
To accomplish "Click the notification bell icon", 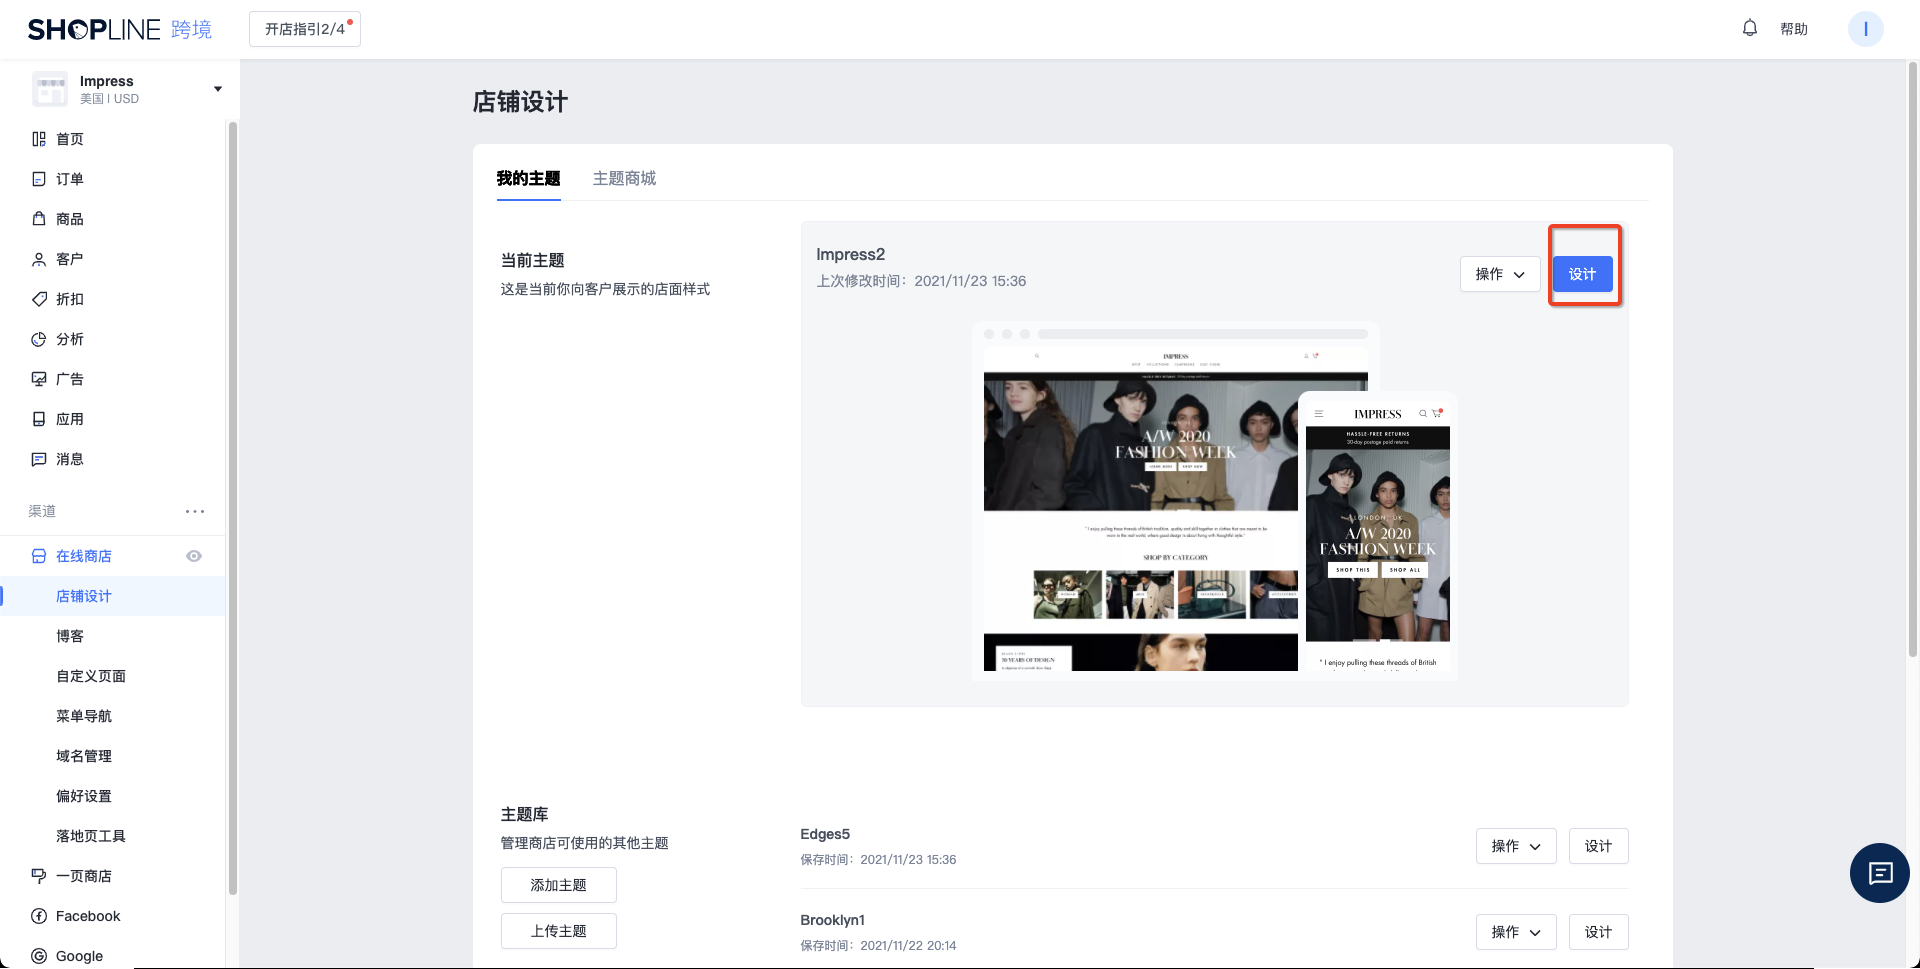I will (x=1748, y=29).
